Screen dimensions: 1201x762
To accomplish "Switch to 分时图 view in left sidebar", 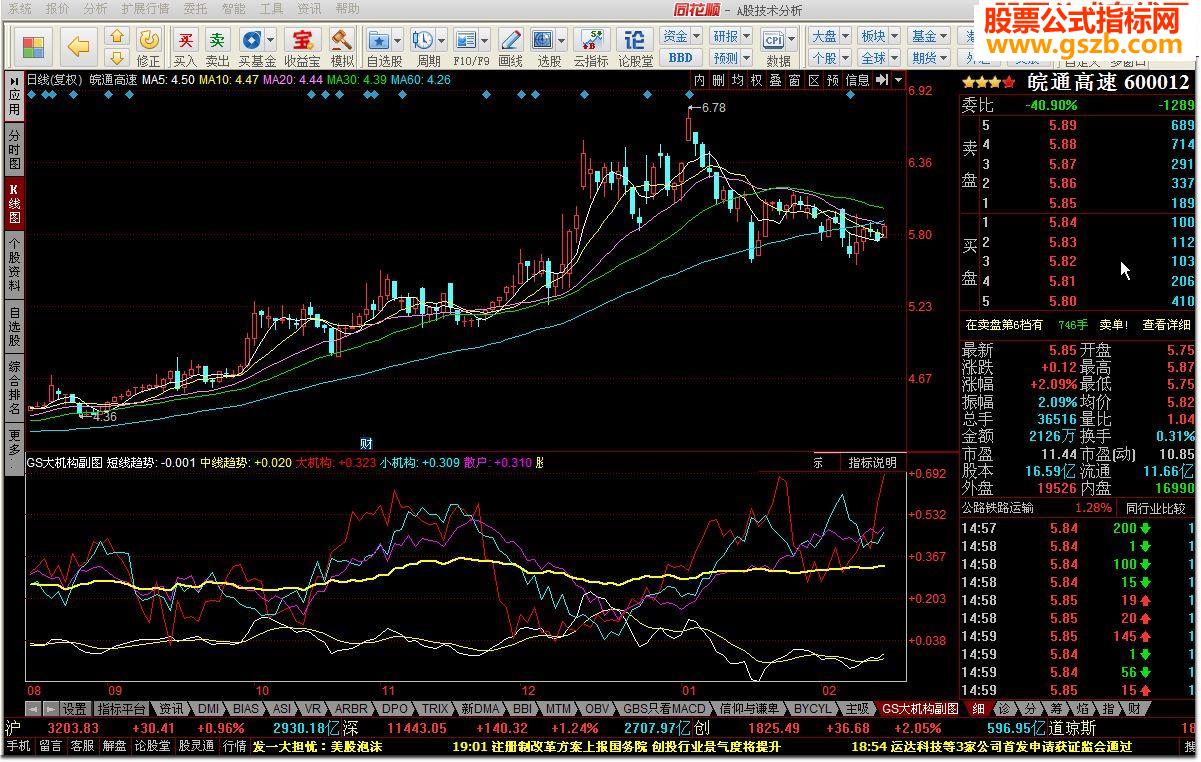I will (x=14, y=150).
